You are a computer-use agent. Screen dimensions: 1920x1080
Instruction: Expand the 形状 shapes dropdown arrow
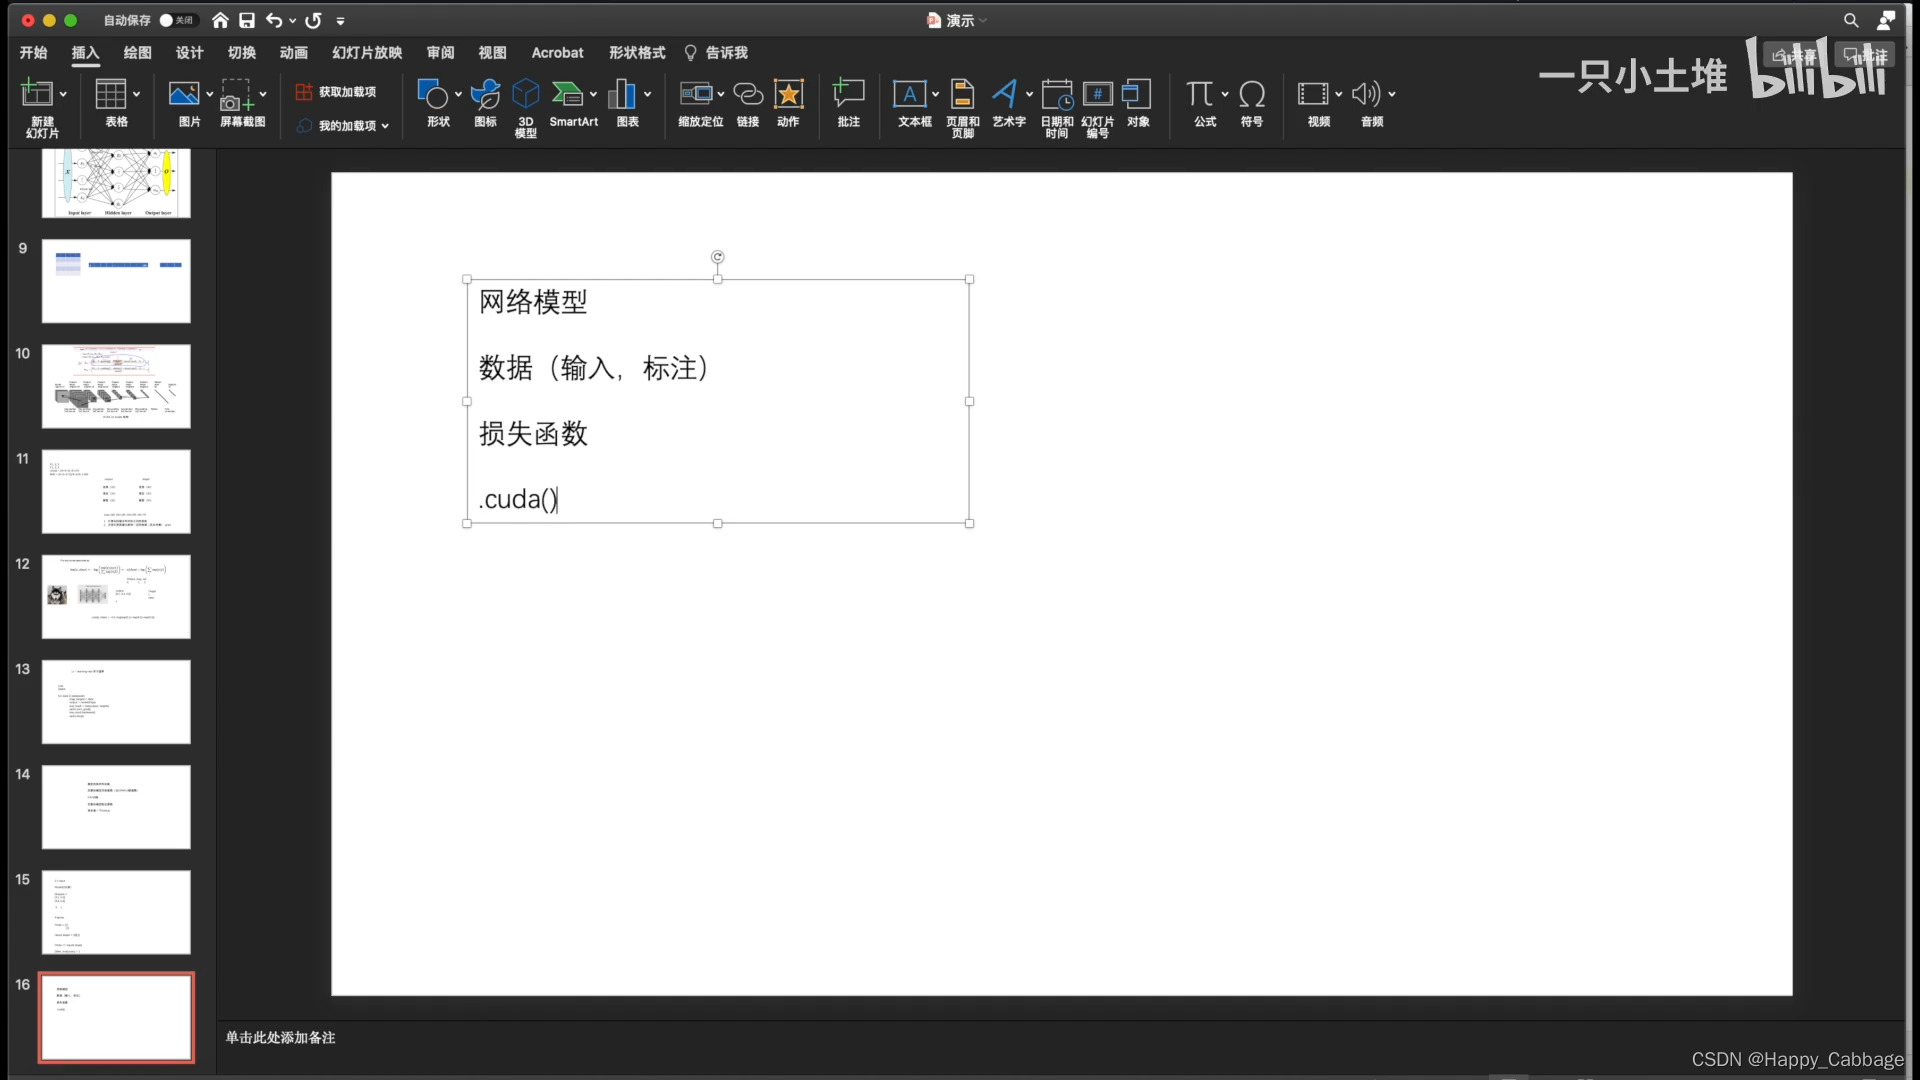click(x=458, y=94)
